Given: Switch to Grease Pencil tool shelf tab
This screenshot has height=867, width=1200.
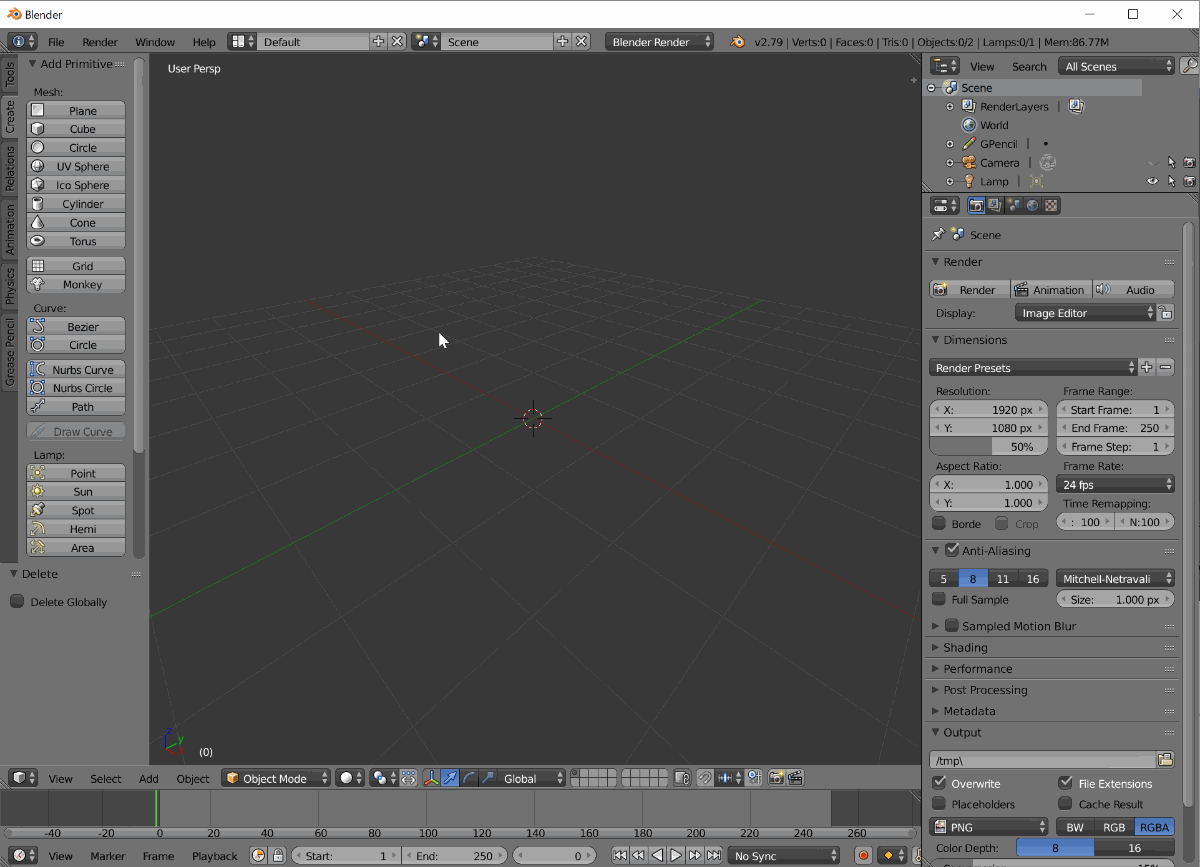Looking at the screenshot, I should tap(10, 352).
